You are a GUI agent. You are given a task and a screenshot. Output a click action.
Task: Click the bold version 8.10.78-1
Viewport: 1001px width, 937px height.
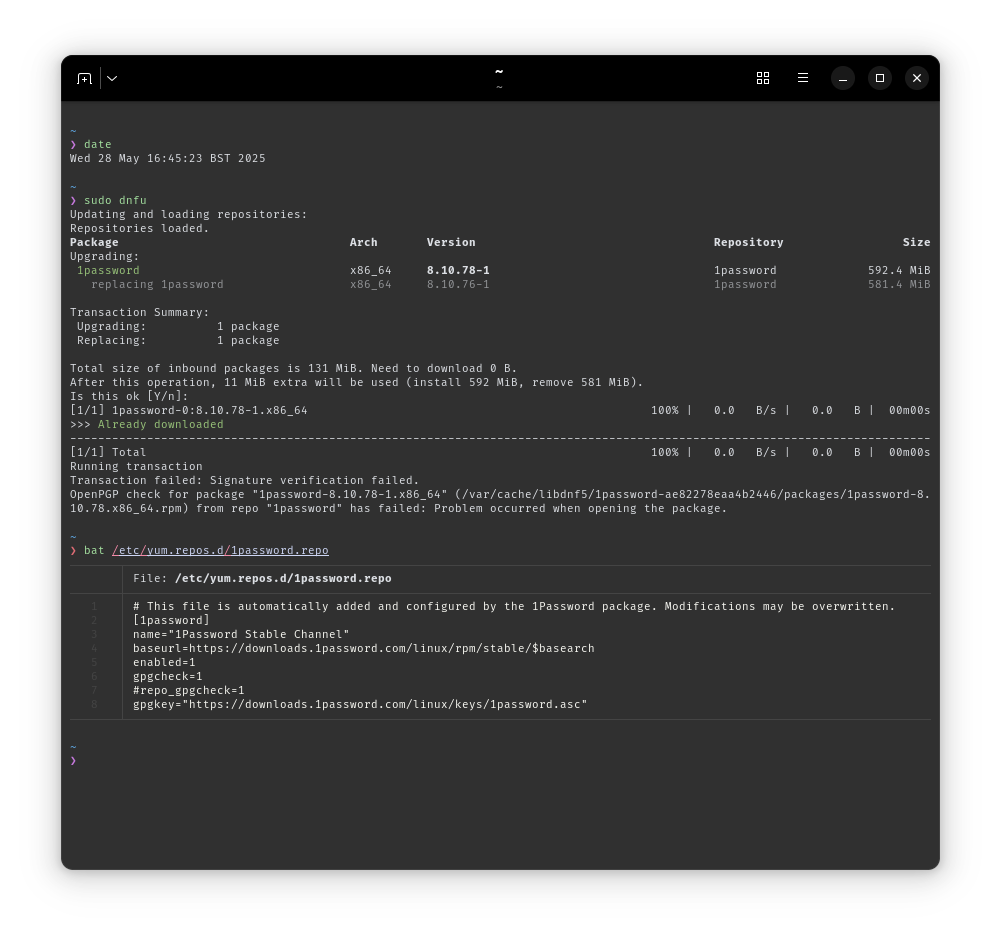458,270
